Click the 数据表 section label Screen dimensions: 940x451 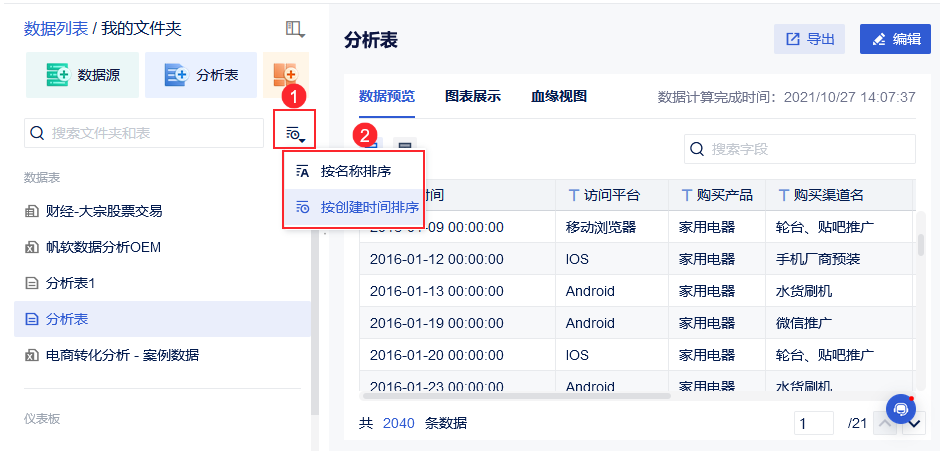(x=42, y=178)
